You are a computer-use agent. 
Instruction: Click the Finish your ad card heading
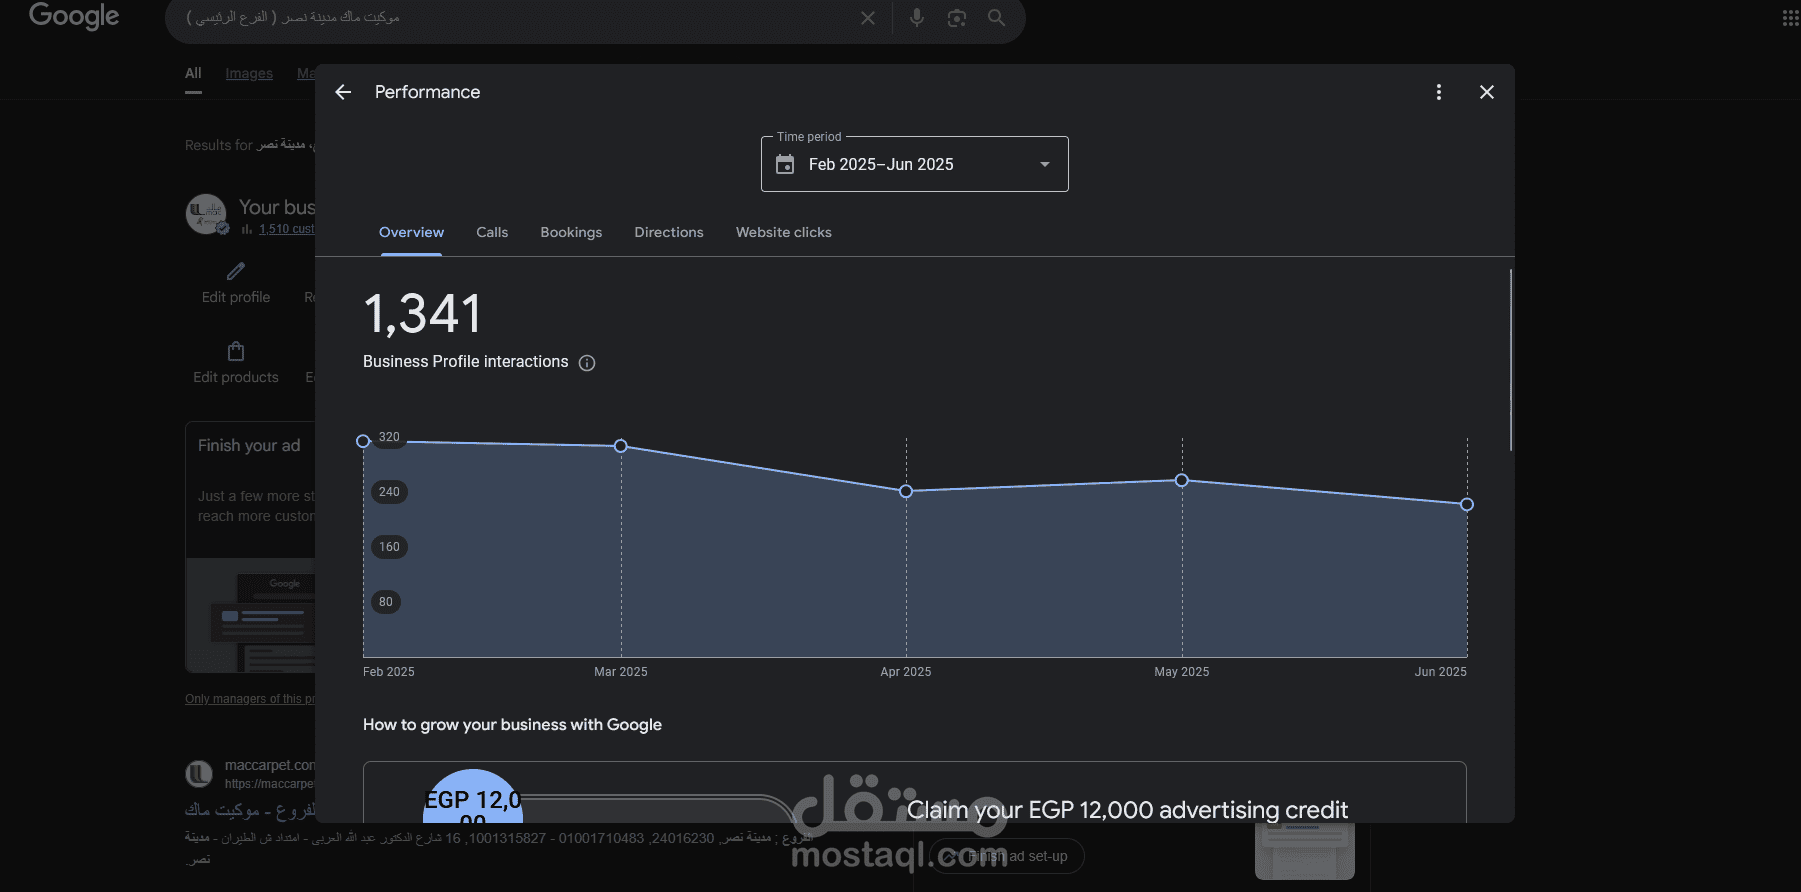(249, 446)
